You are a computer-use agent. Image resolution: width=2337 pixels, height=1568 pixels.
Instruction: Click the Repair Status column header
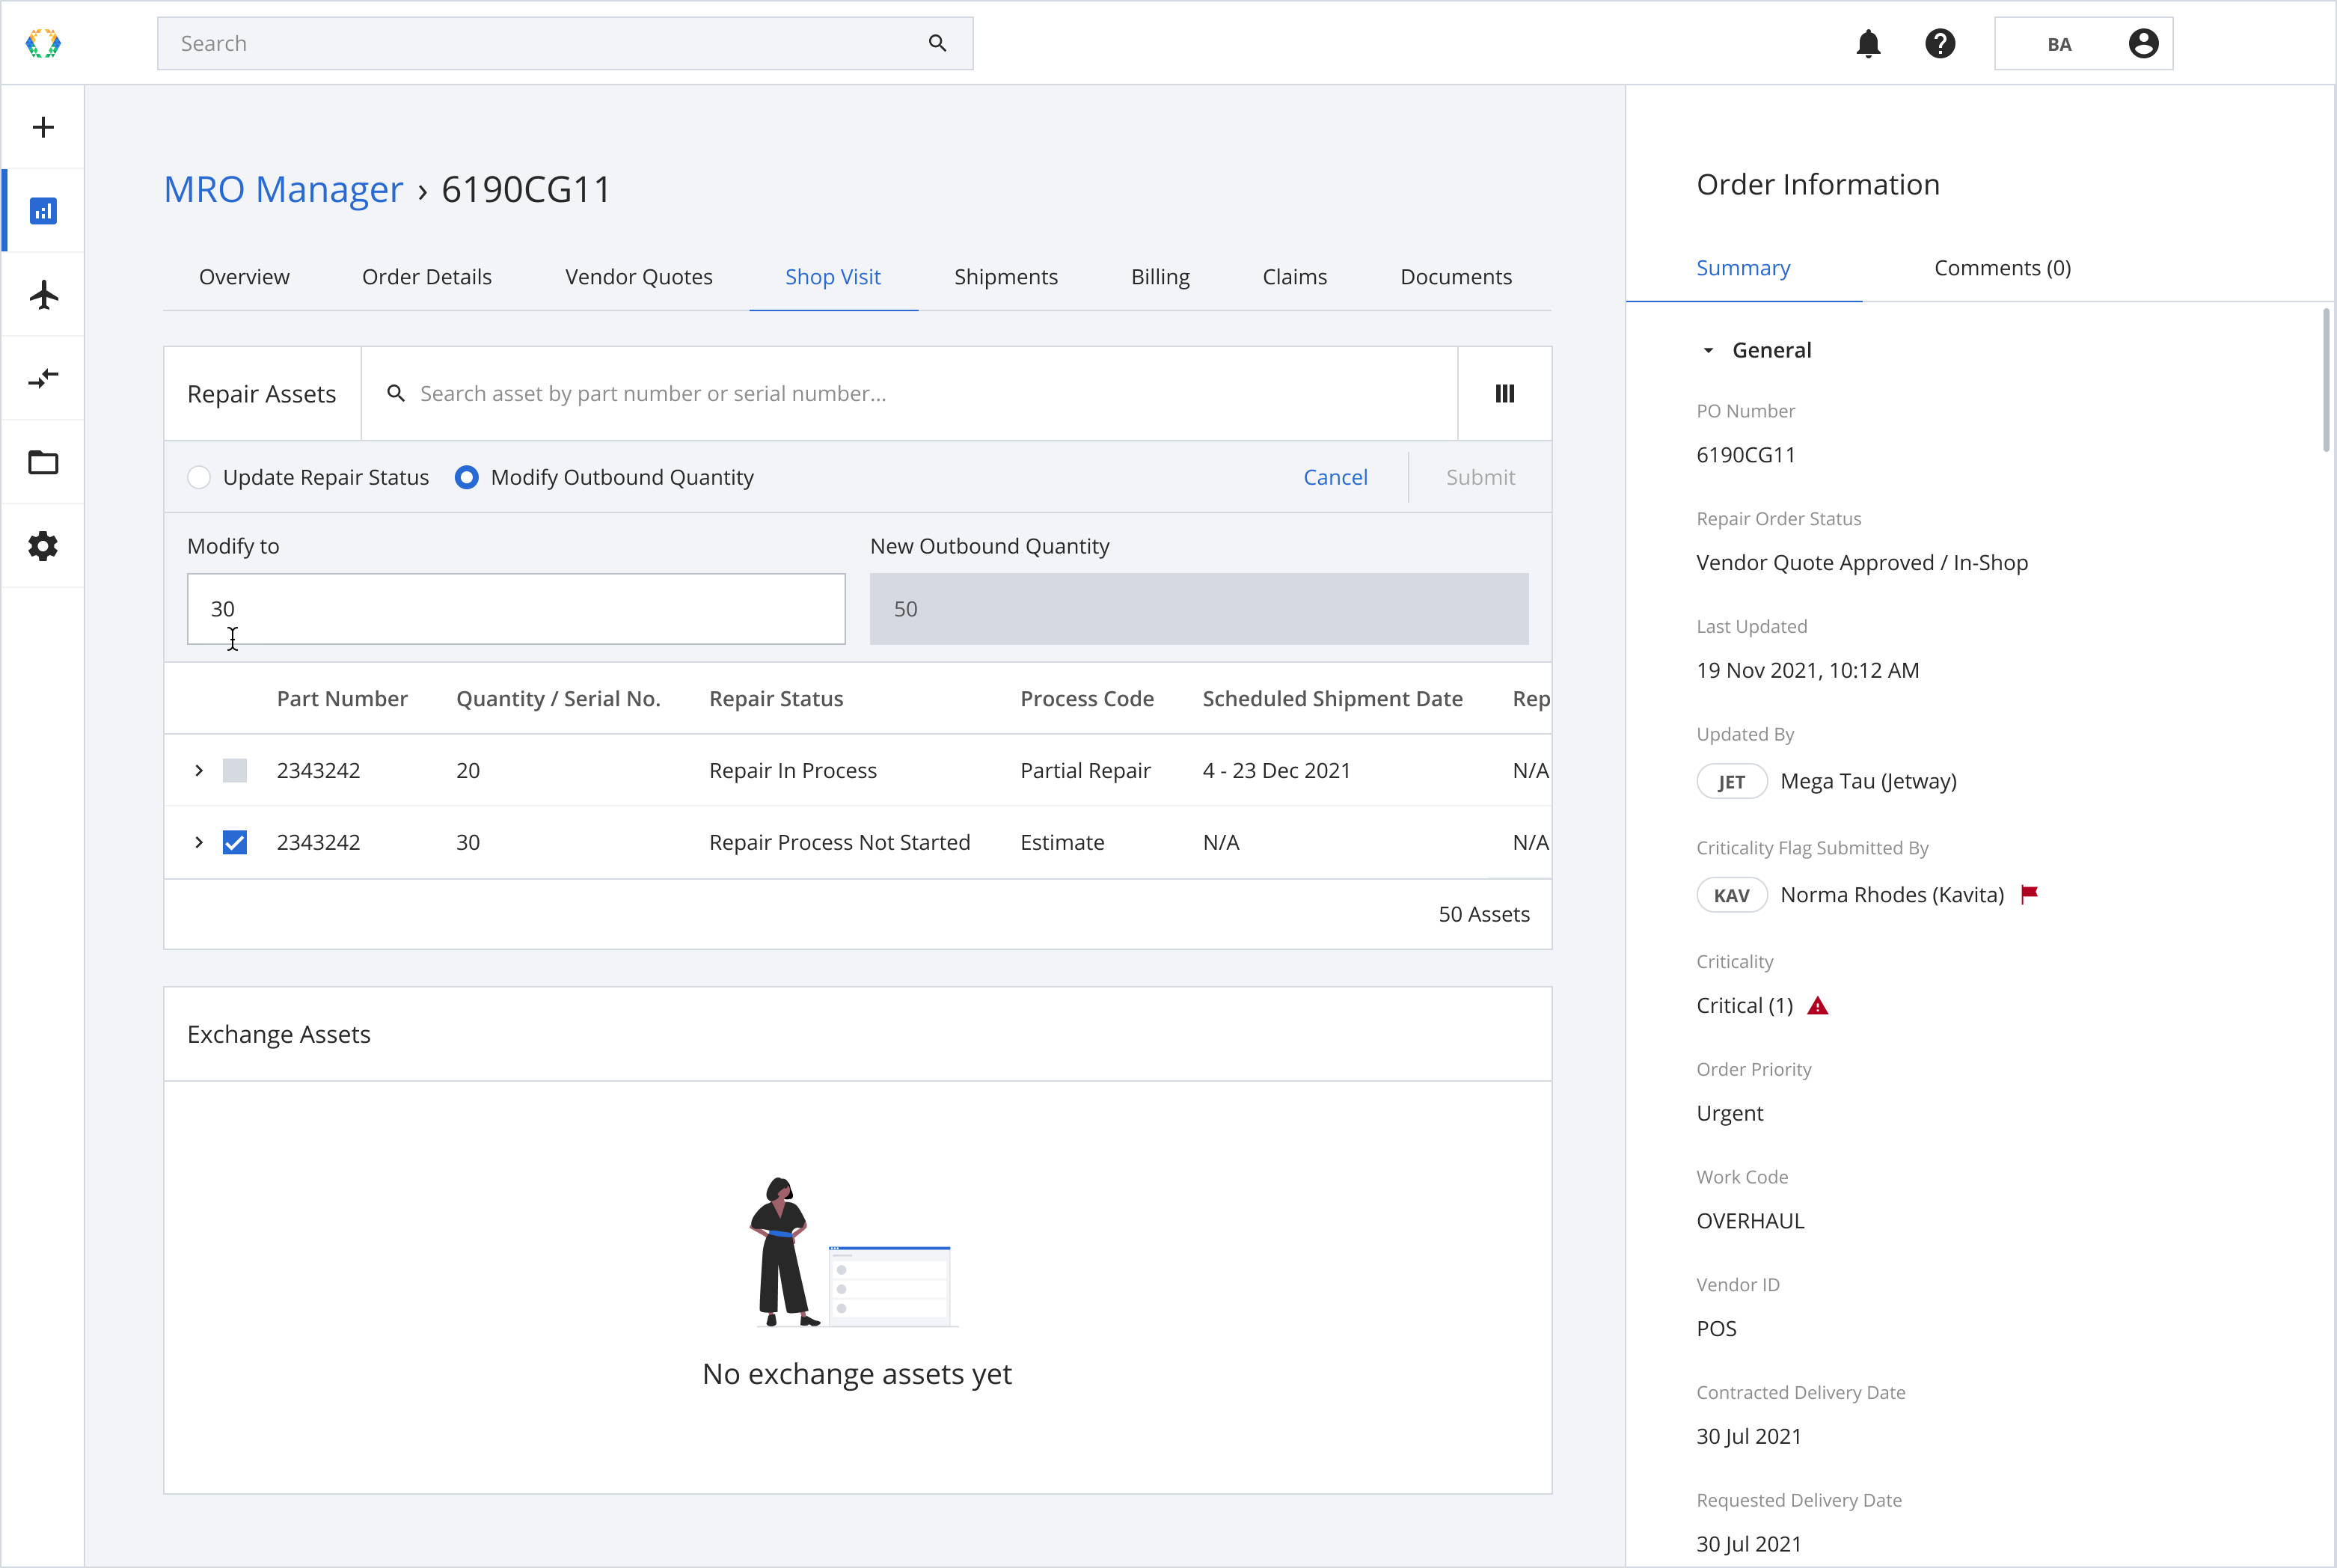[x=776, y=699]
